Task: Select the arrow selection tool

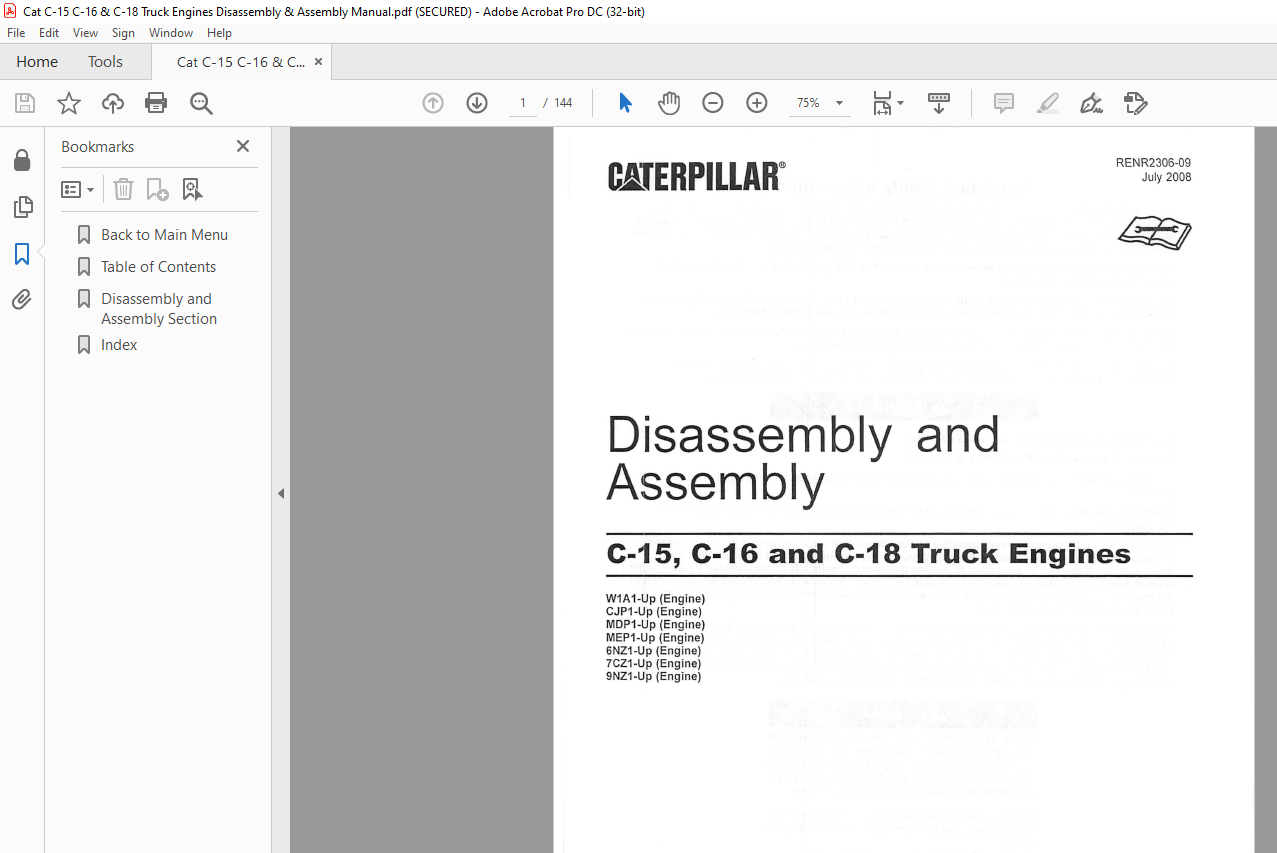Action: 625,103
